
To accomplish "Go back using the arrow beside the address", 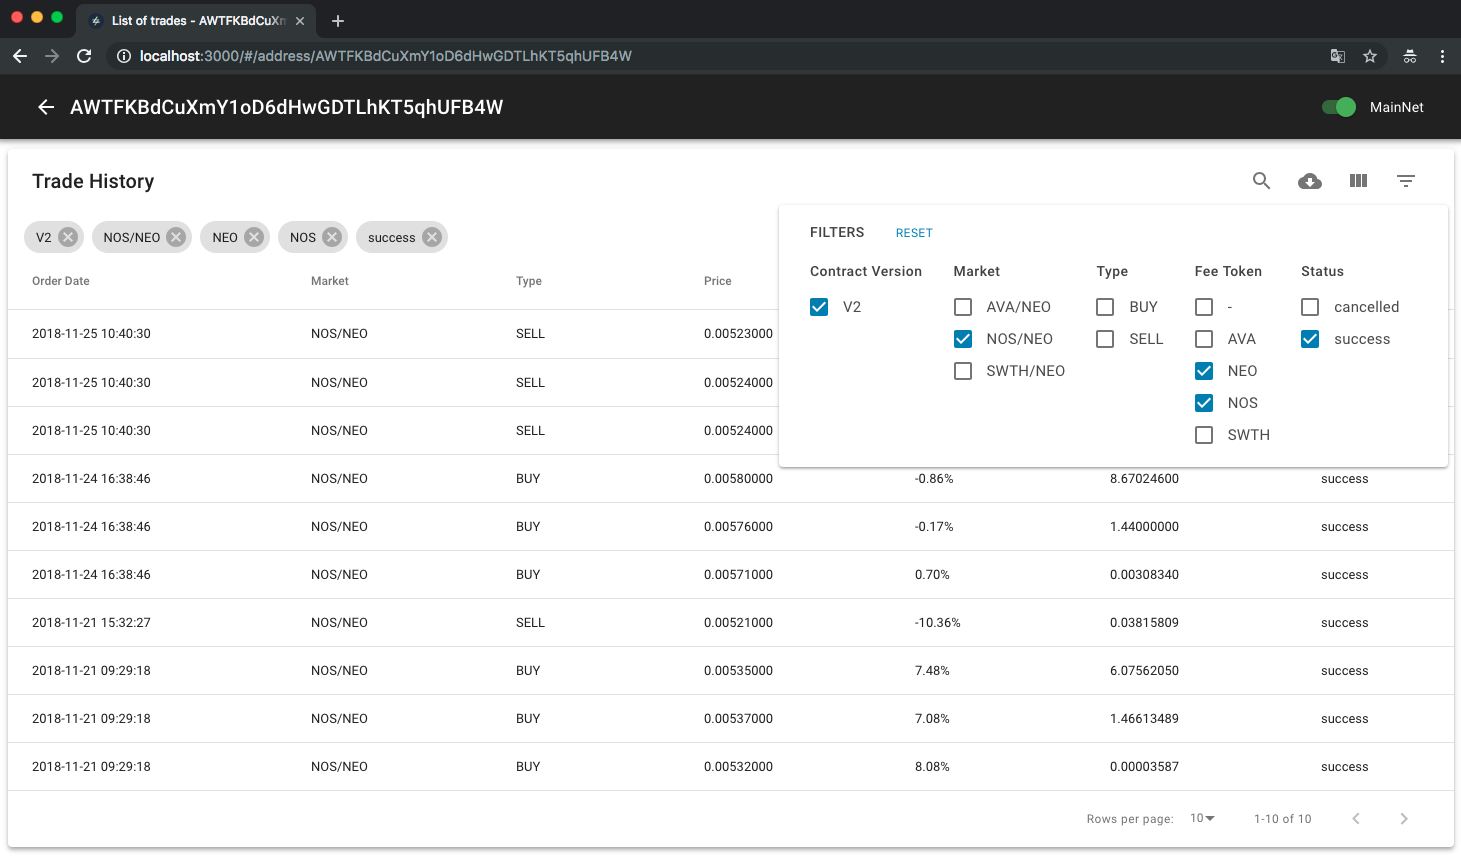I will [x=46, y=107].
